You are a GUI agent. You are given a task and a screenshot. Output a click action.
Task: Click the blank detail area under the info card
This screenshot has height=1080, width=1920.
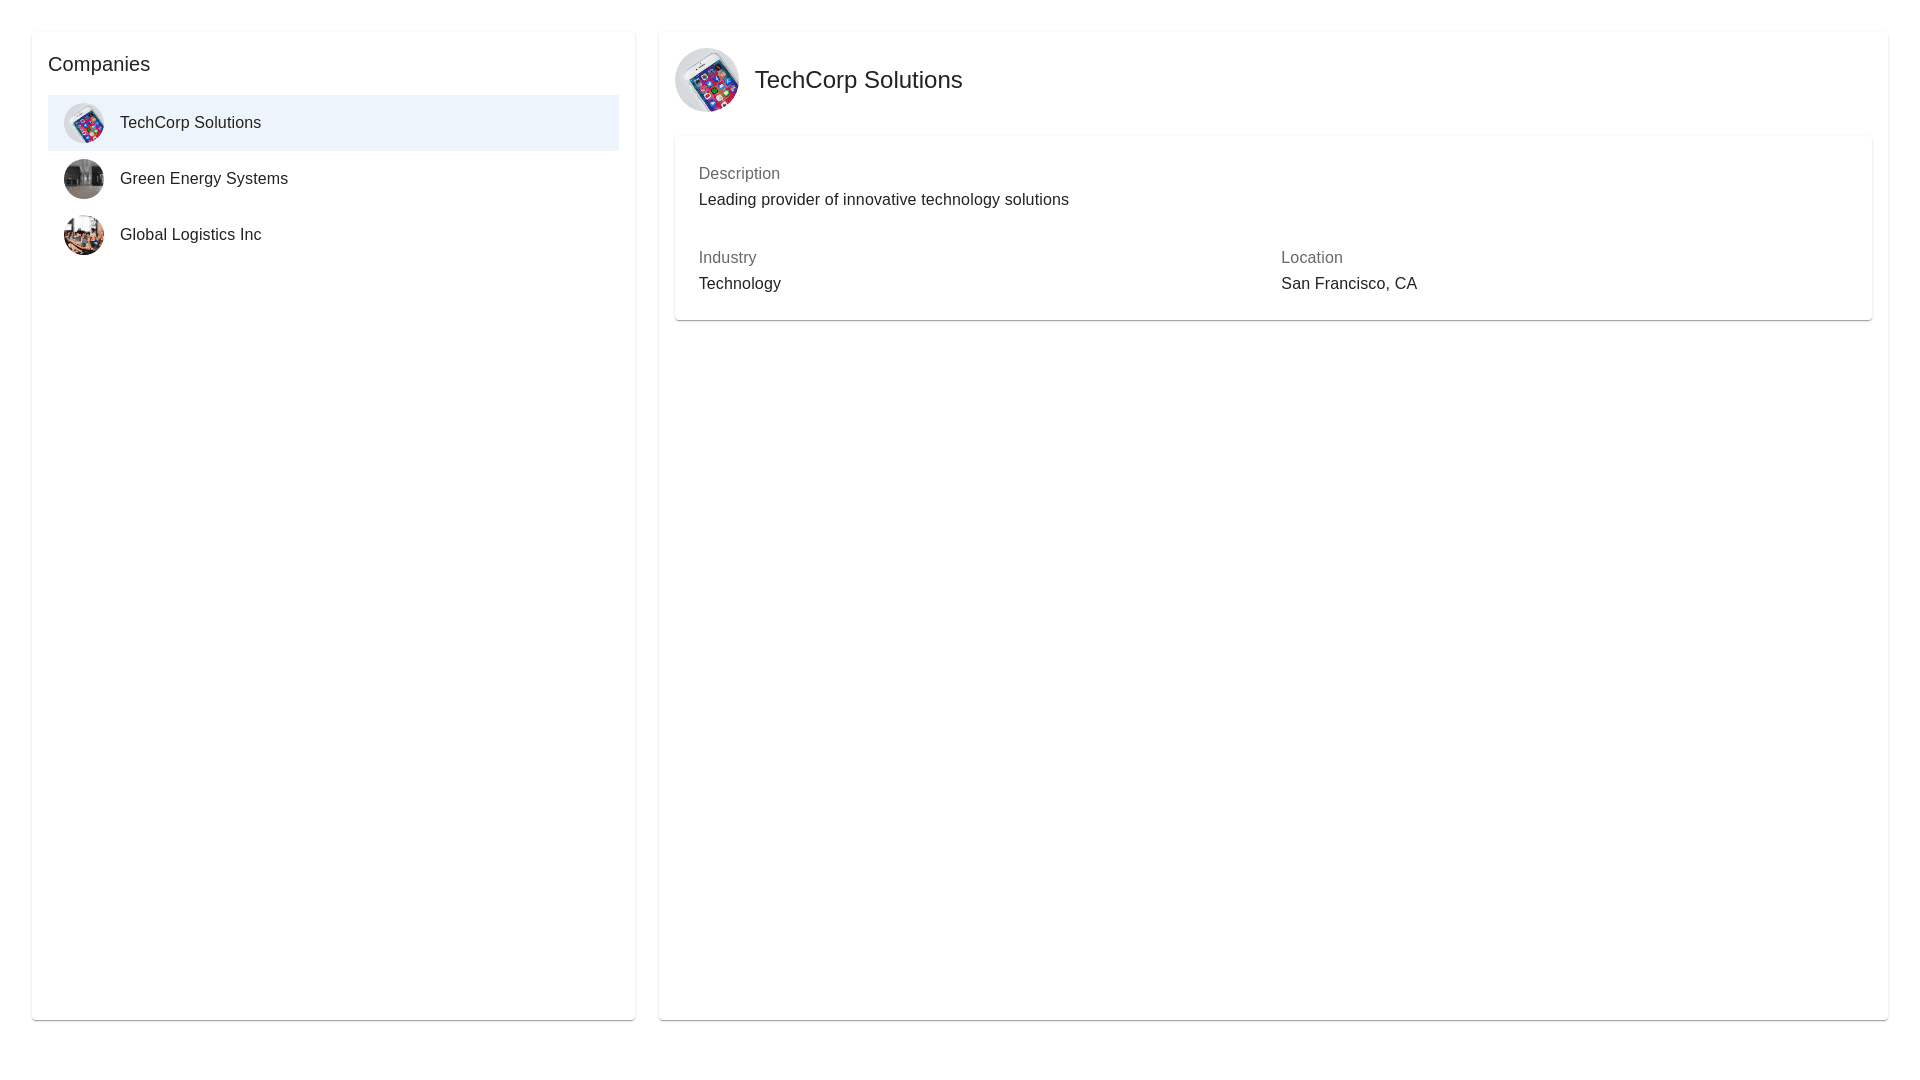[x=1272, y=660]
